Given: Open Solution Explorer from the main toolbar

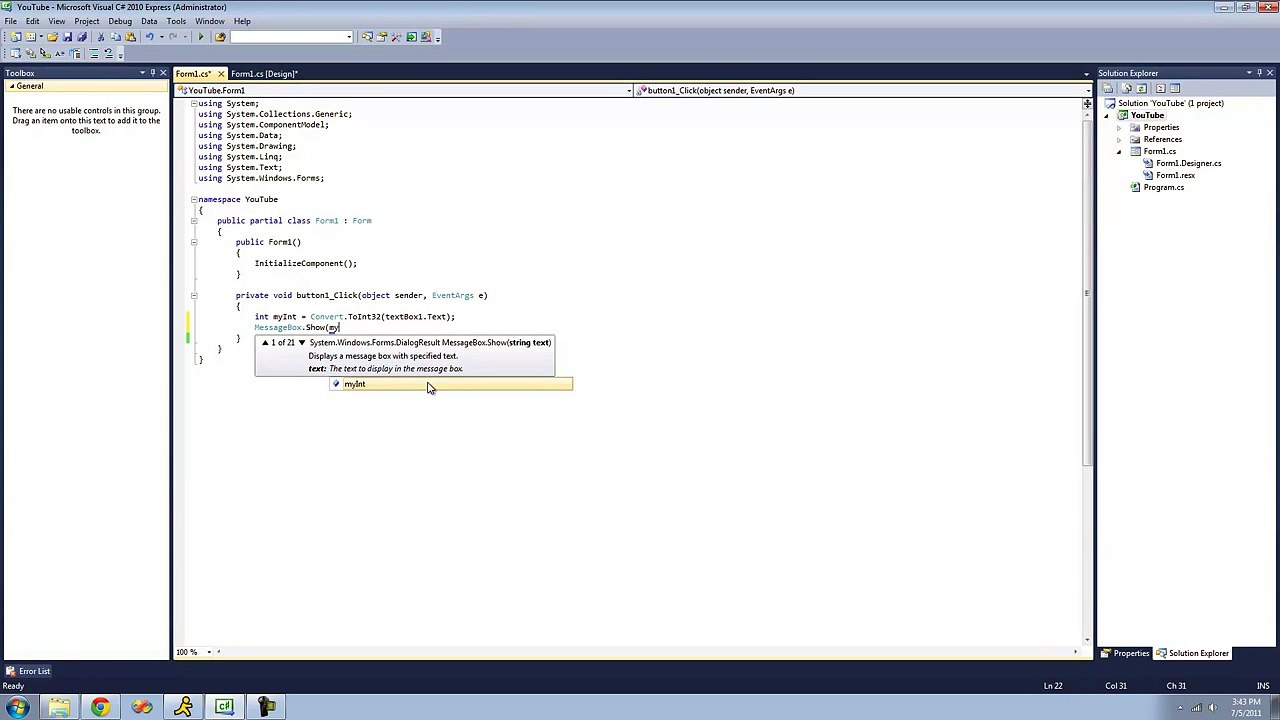Looking at the screenshot, I should [x=367, y=37].
